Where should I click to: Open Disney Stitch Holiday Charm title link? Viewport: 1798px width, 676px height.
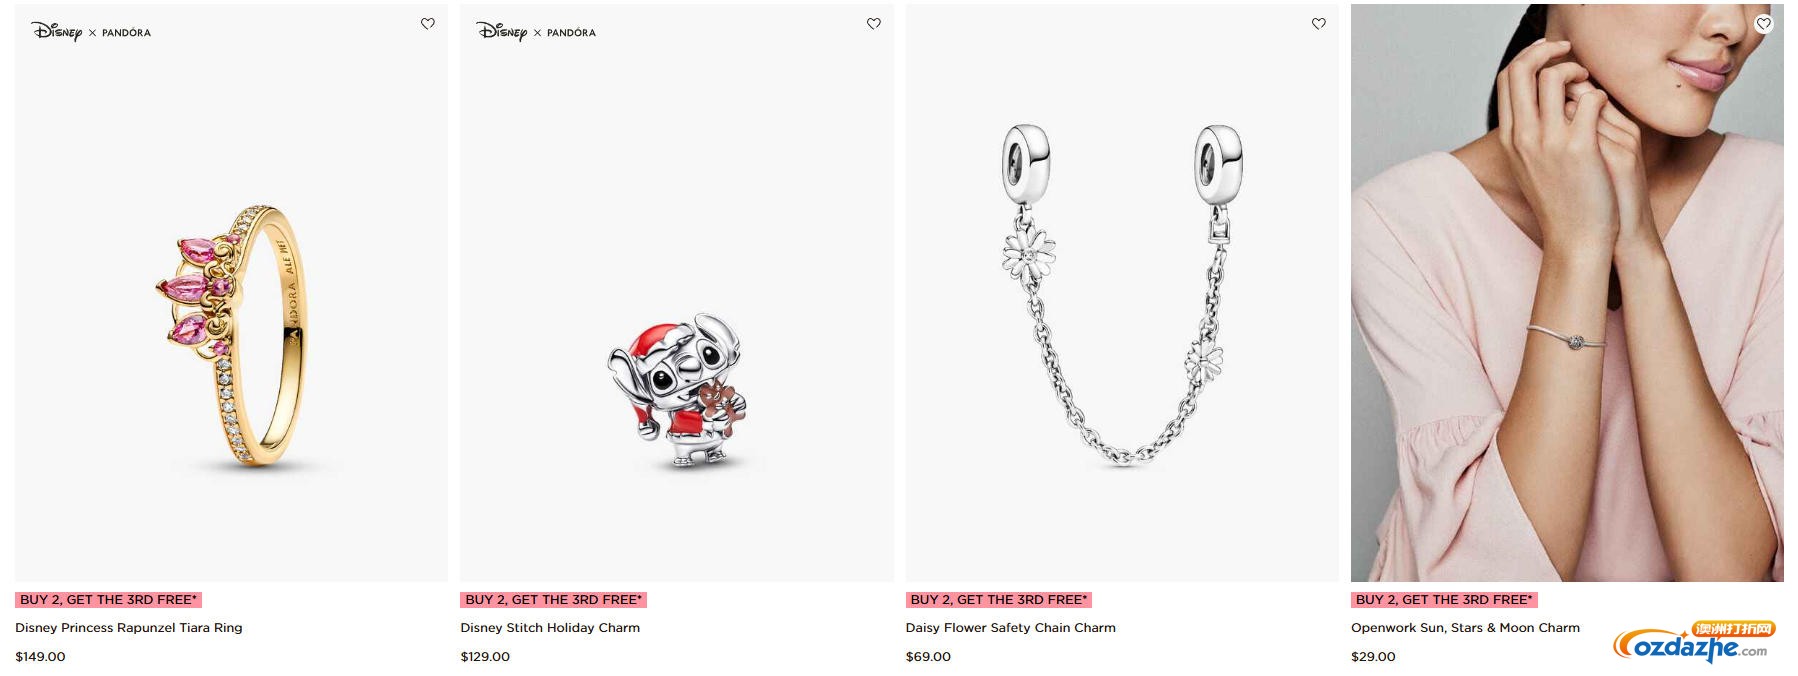coord(550,628)
